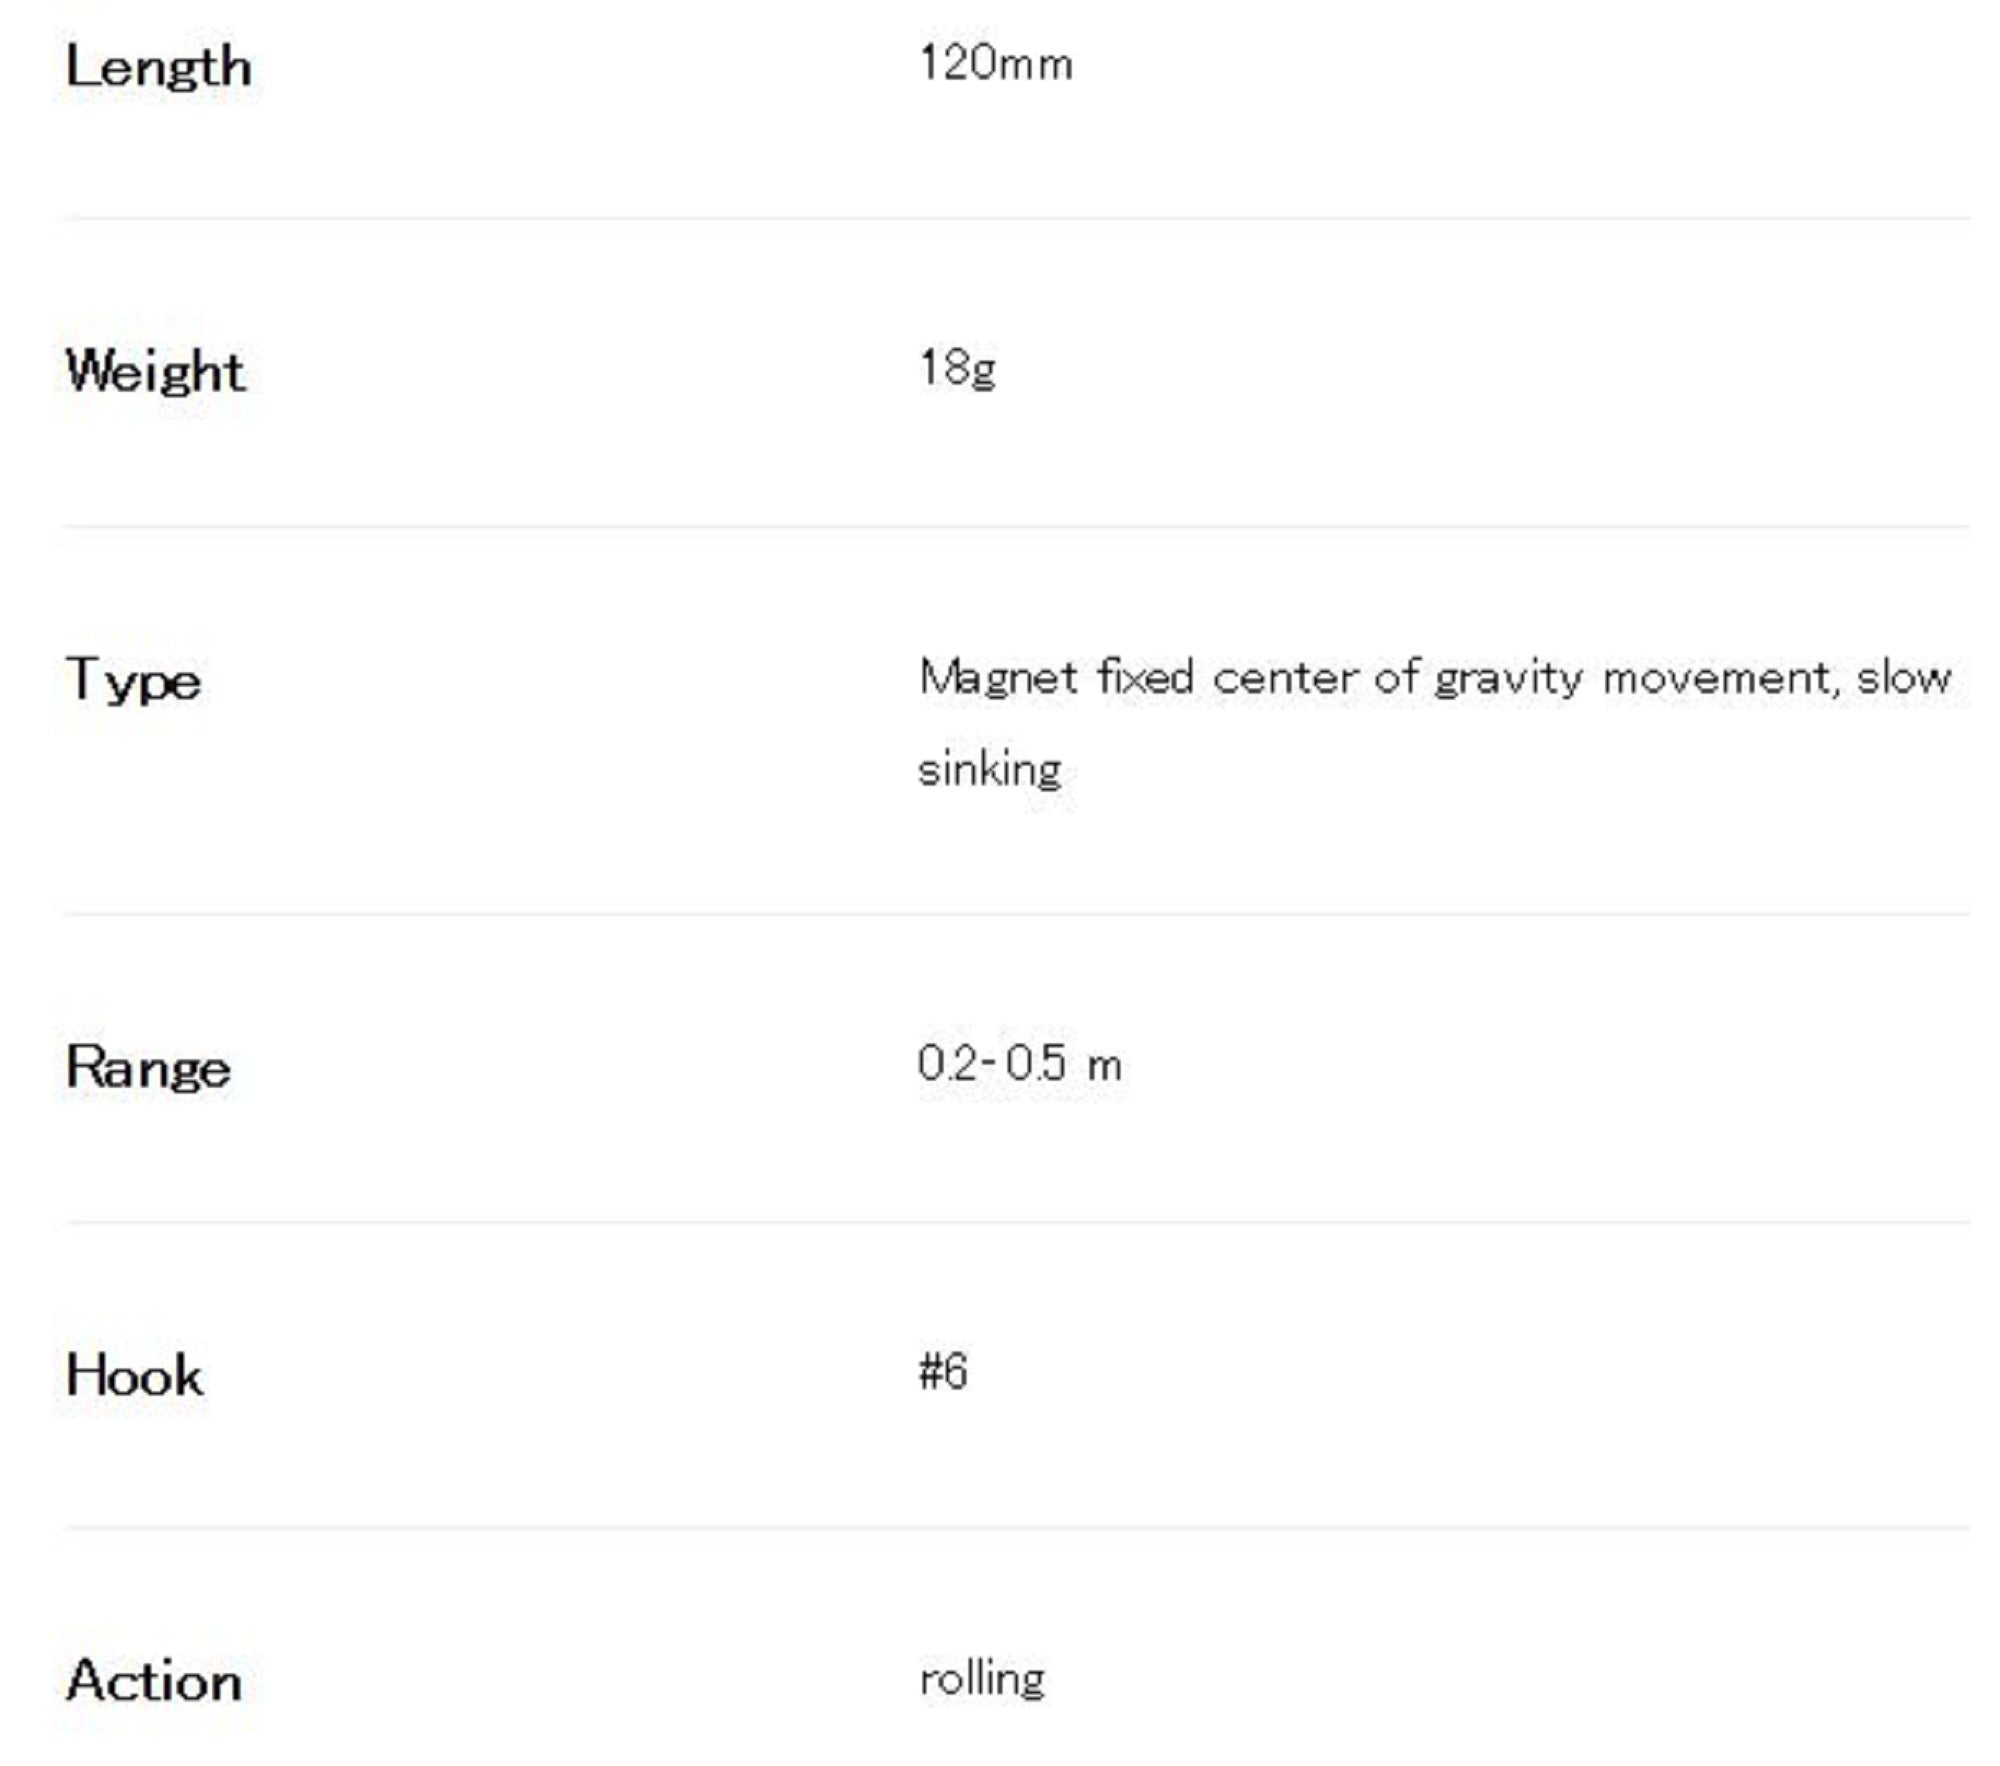Select the 0.2-0.5 range value
The width and height of the screenshot is (2000, 1766).
(991, 1064)
